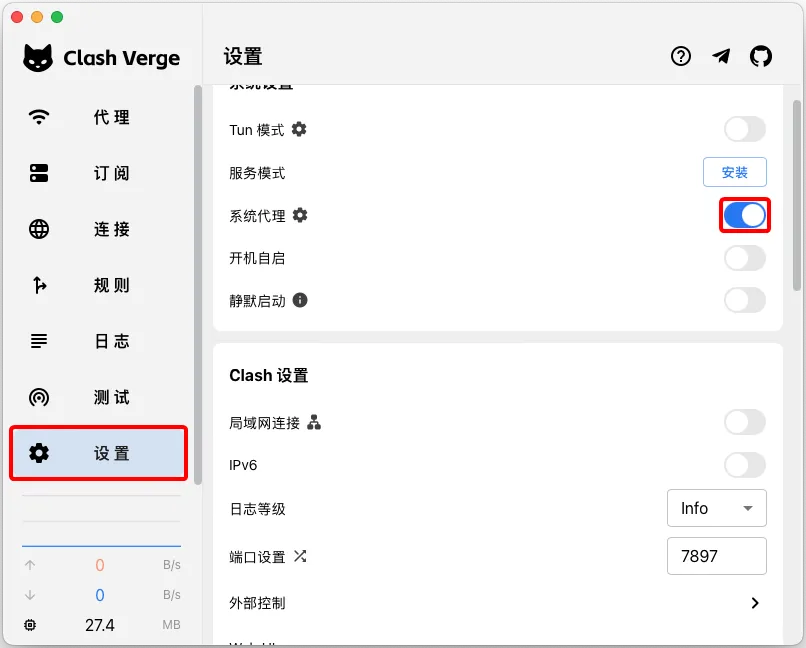Open Connections via the globe icon

point(38,229)
